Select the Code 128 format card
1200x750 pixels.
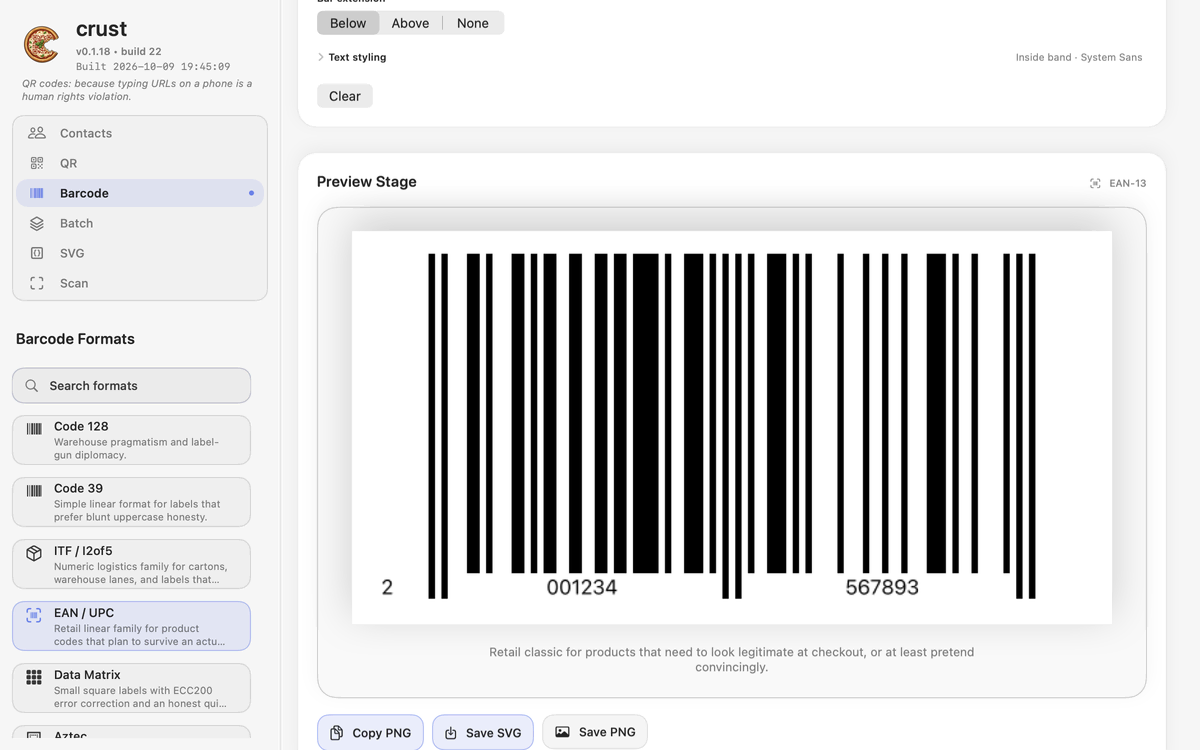click(x=131, y=440)
